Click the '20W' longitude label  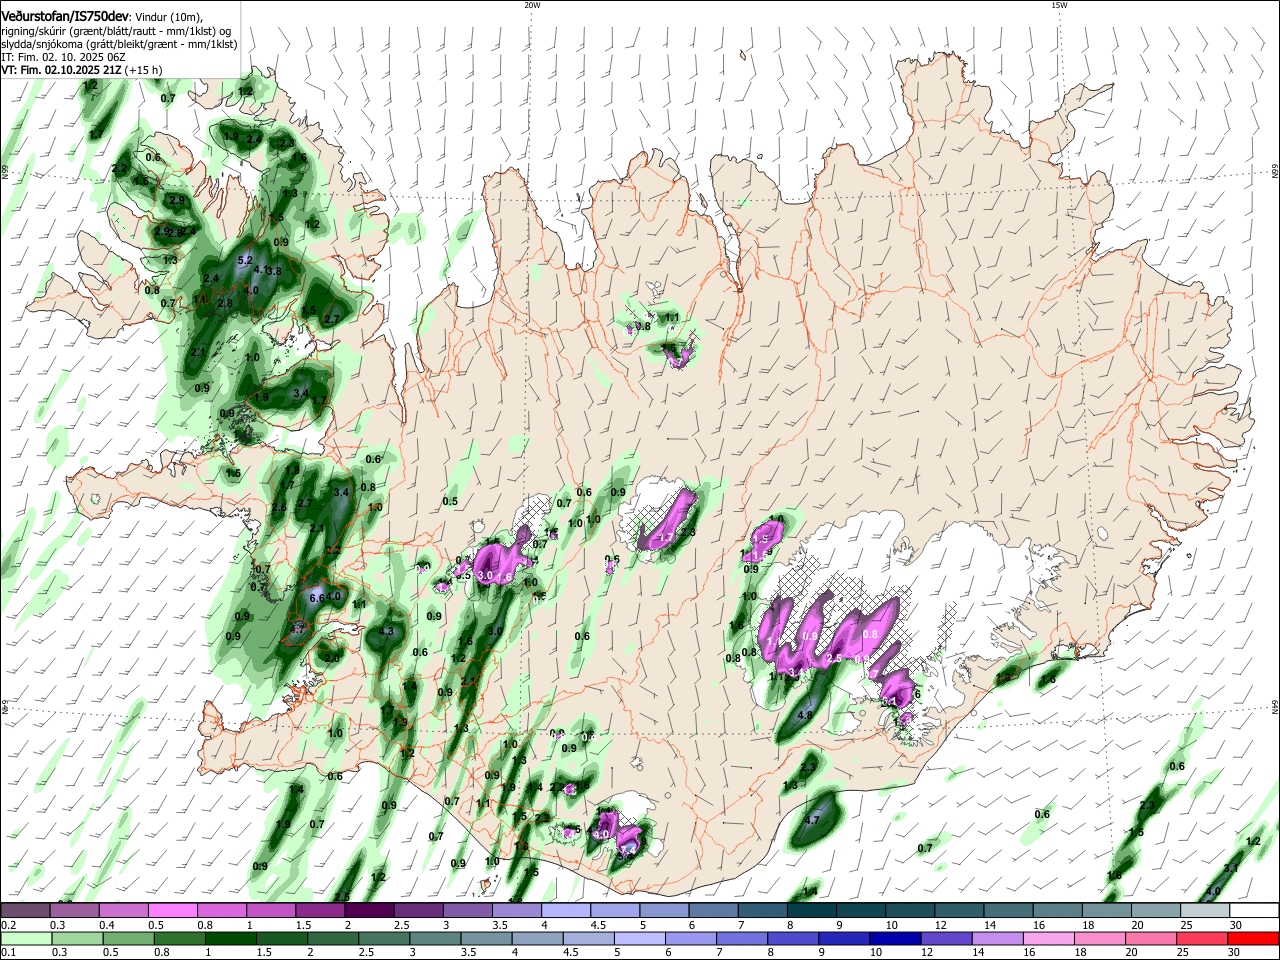coord(532,5)
